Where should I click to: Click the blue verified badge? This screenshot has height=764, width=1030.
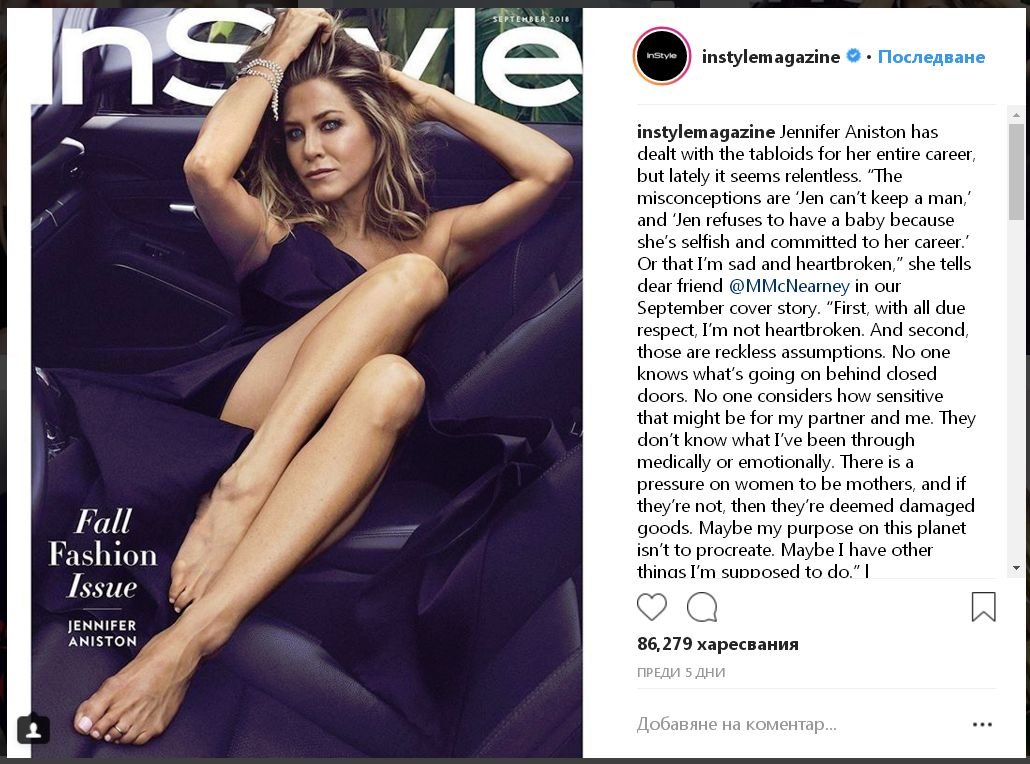853,56
